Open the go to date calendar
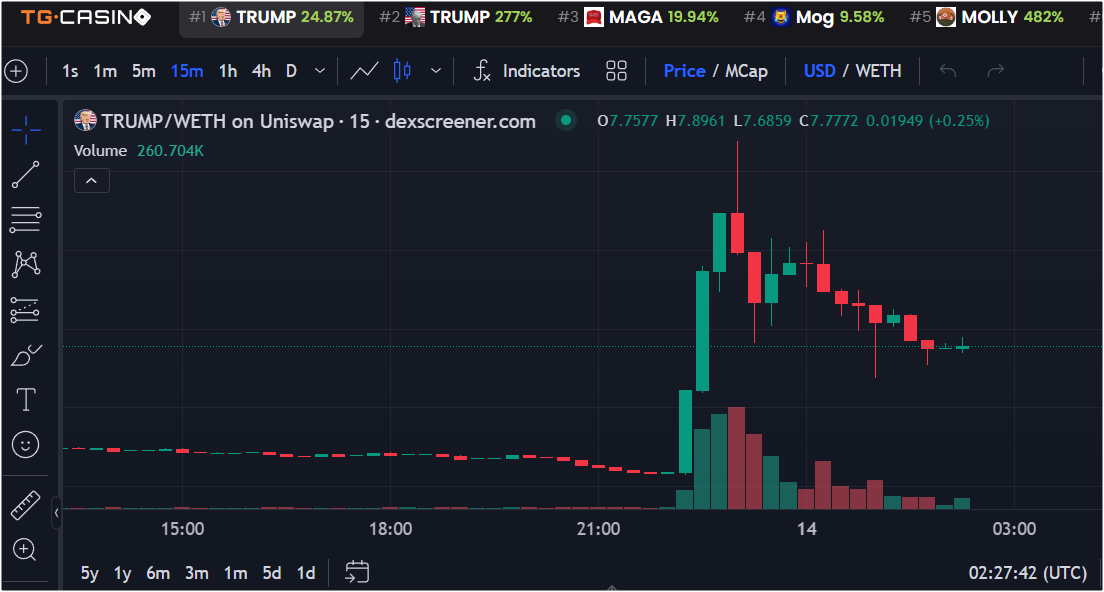1104x592 pixels. [357, 572]
